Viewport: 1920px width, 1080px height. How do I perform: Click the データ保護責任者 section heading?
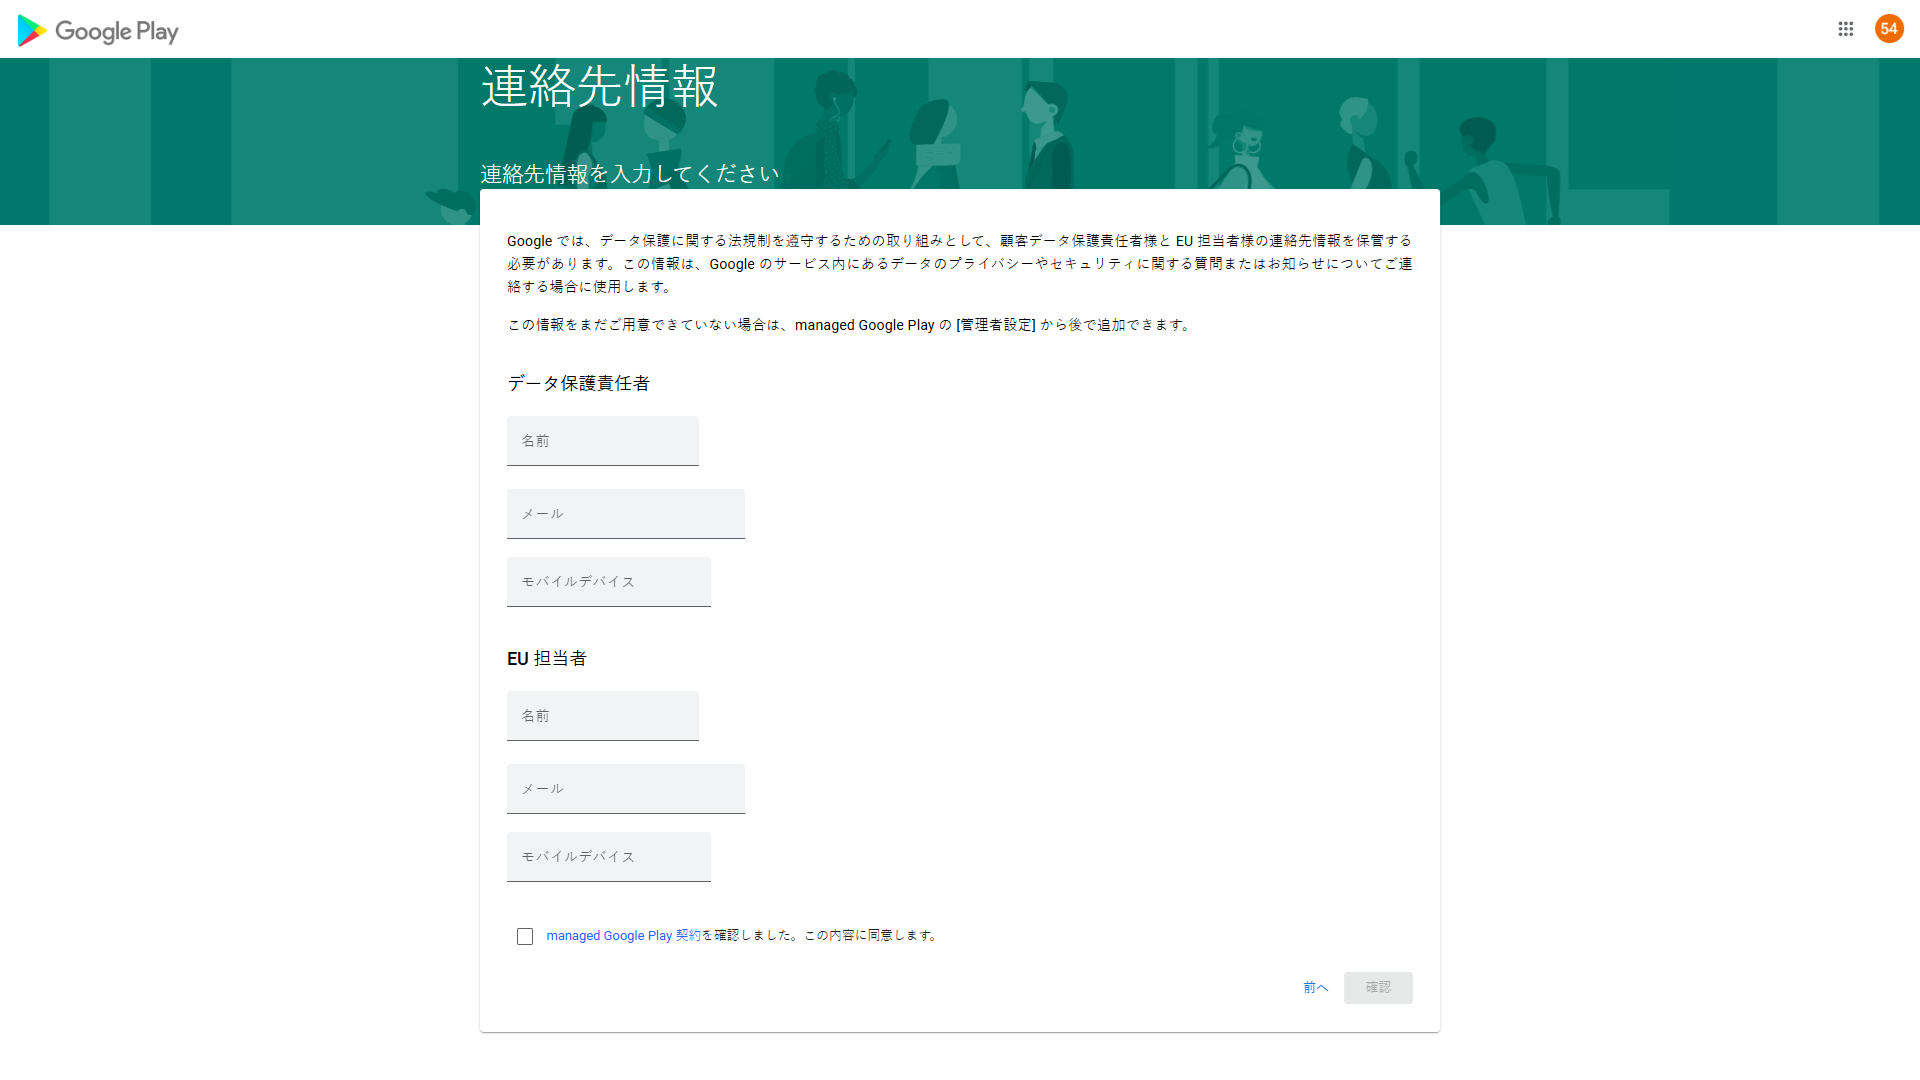point(578,384)
